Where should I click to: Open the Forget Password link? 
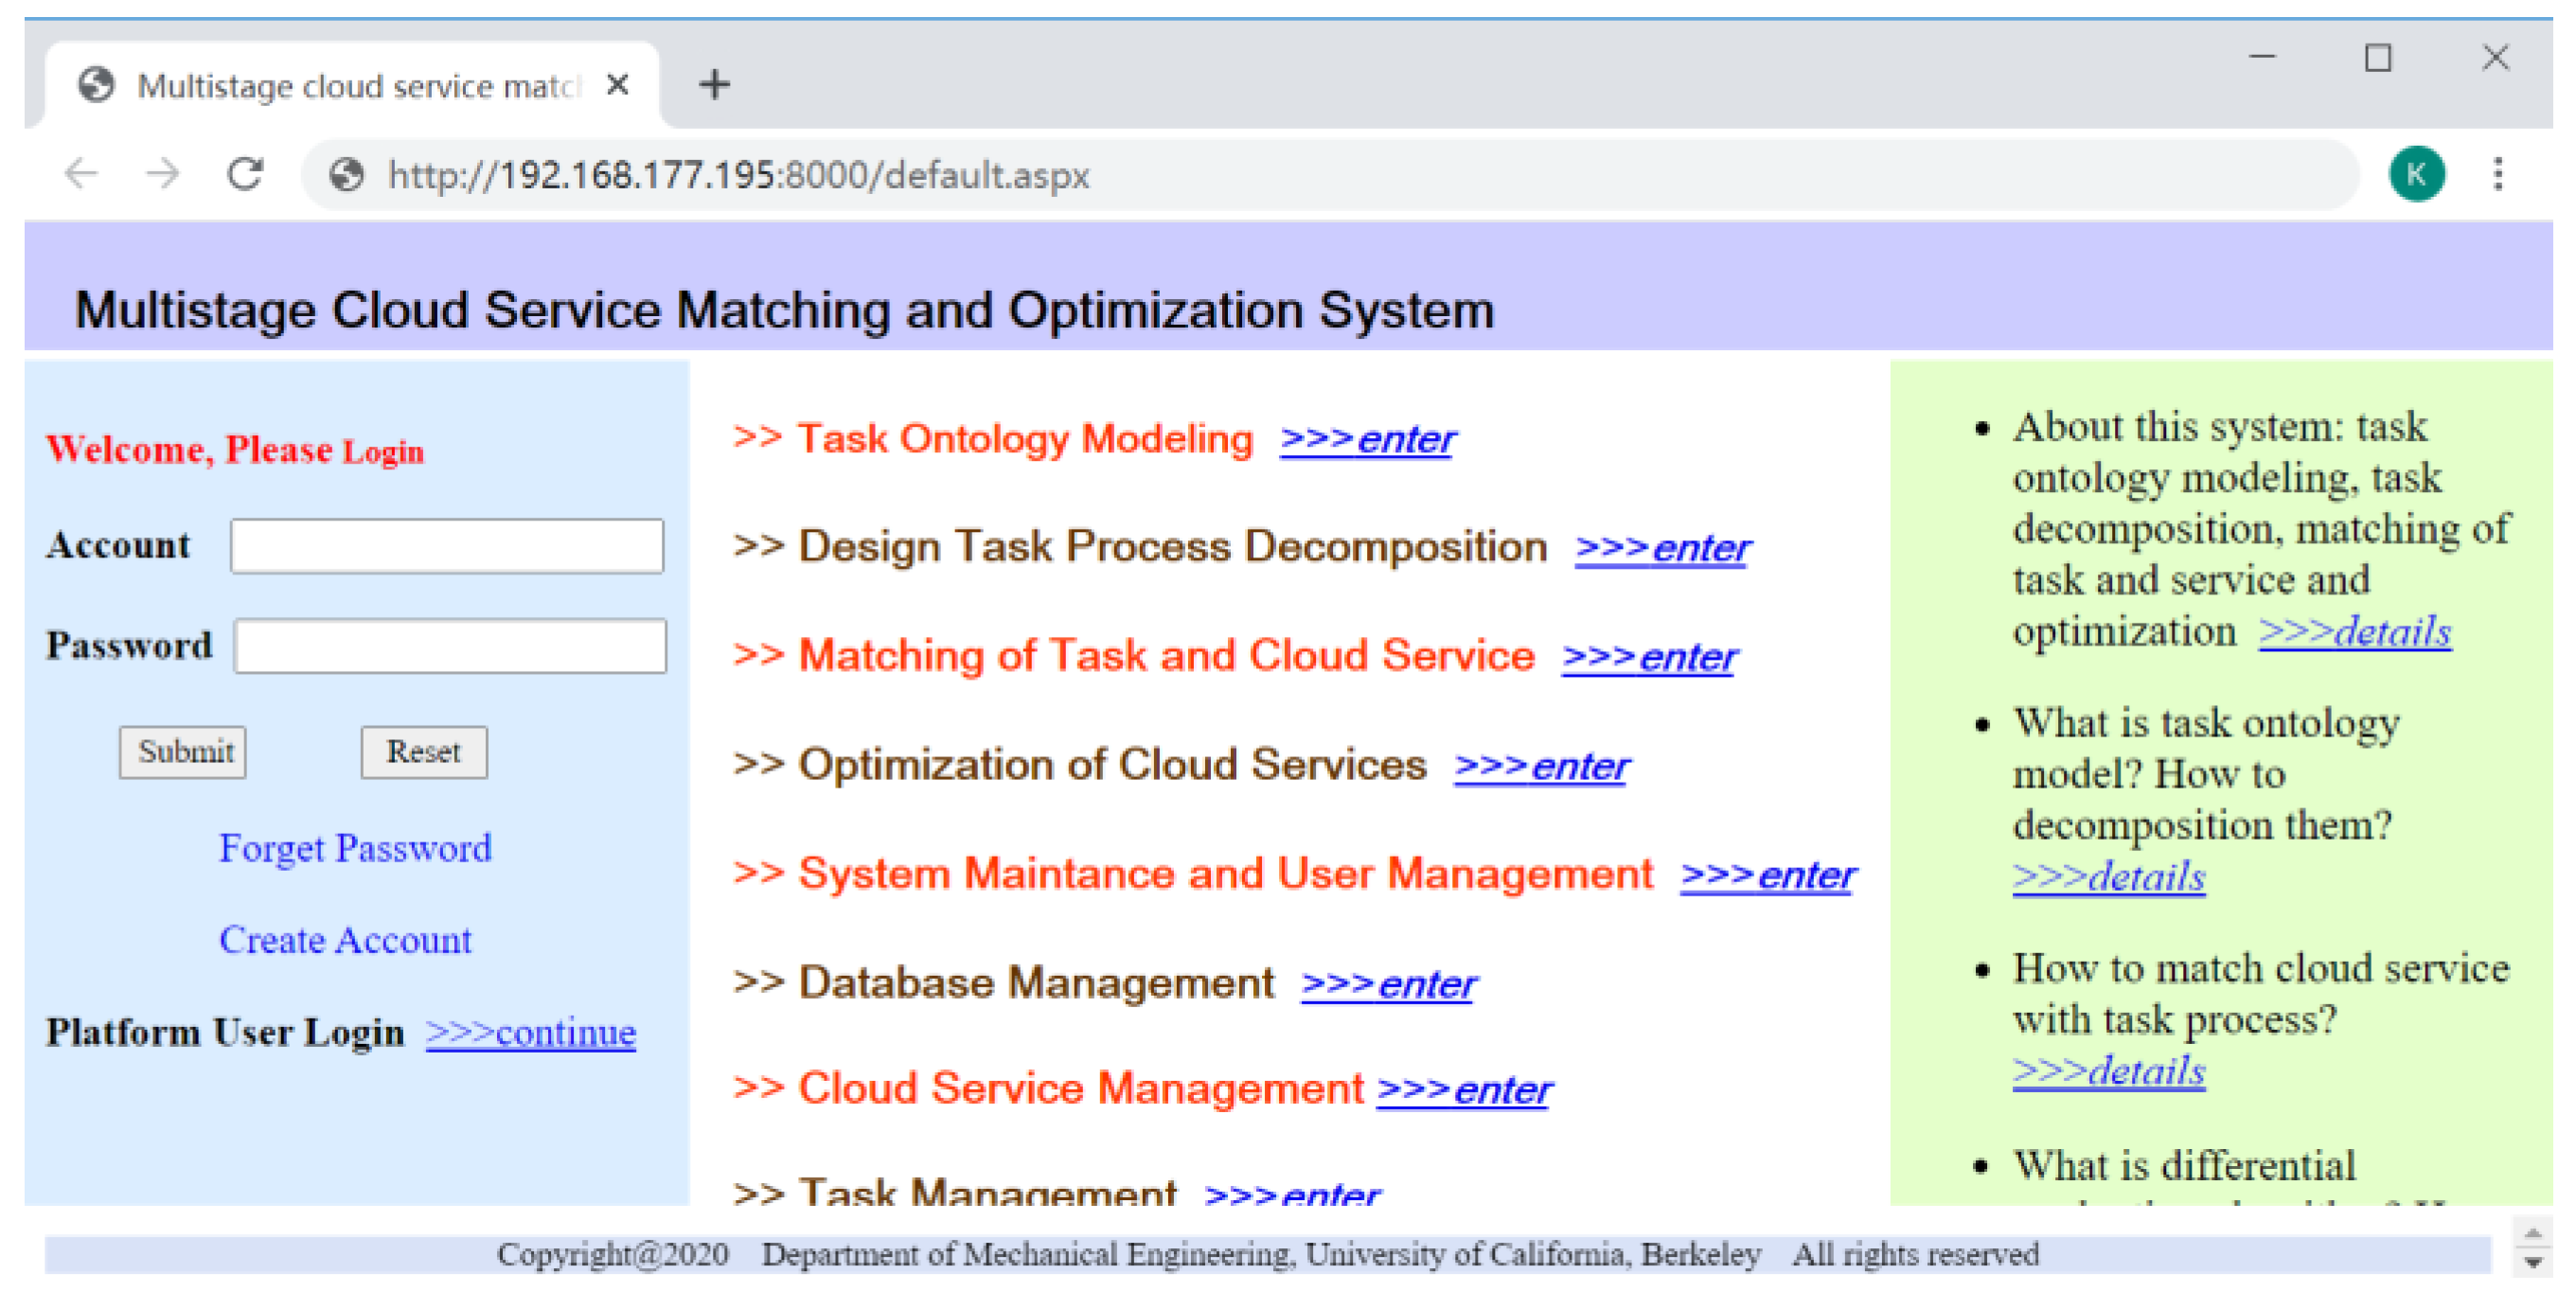(x=355, y=848)
